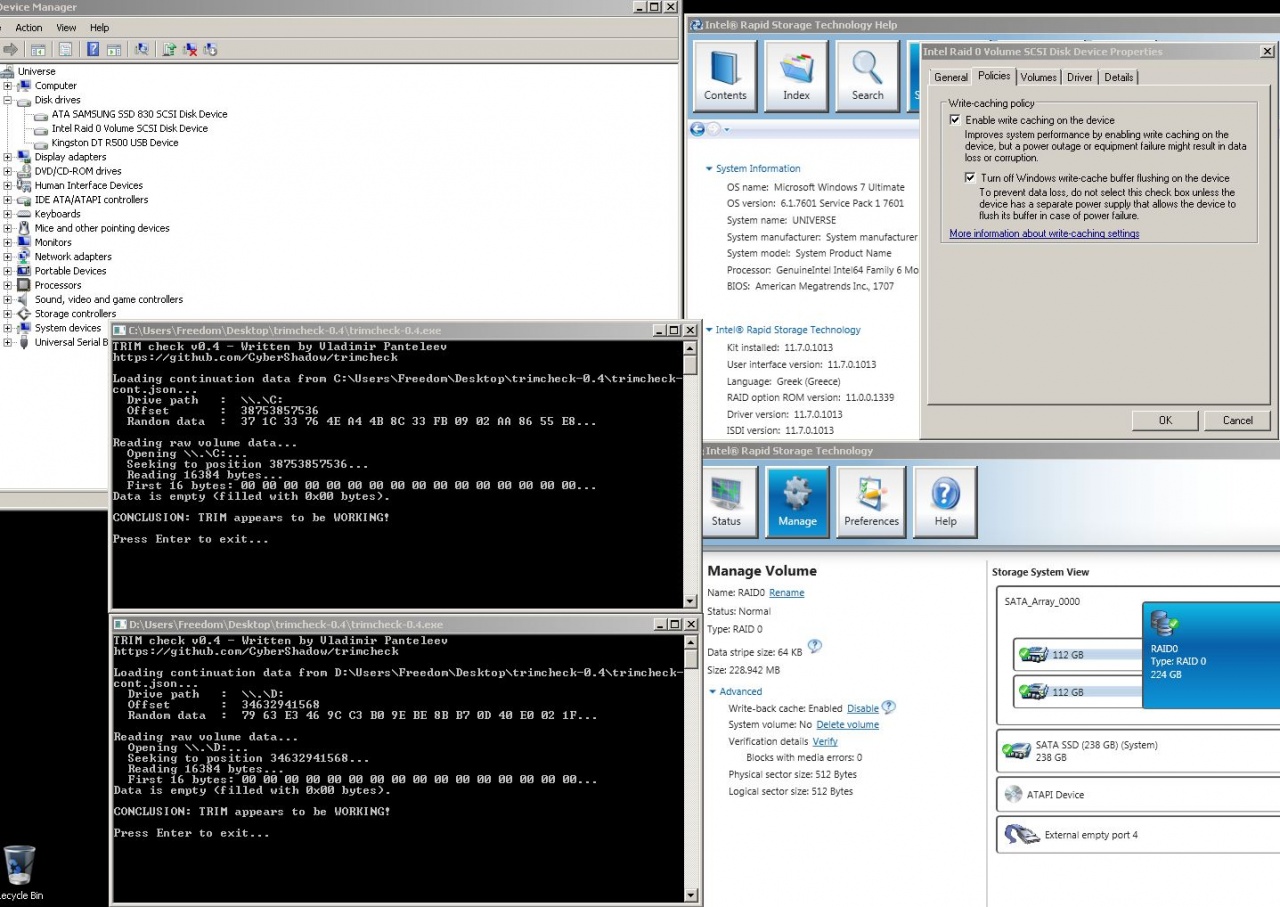1280x907 pixels.
Task: Toggle Turn off Windows write-cache buffer flushing
Action: point(970,178)
